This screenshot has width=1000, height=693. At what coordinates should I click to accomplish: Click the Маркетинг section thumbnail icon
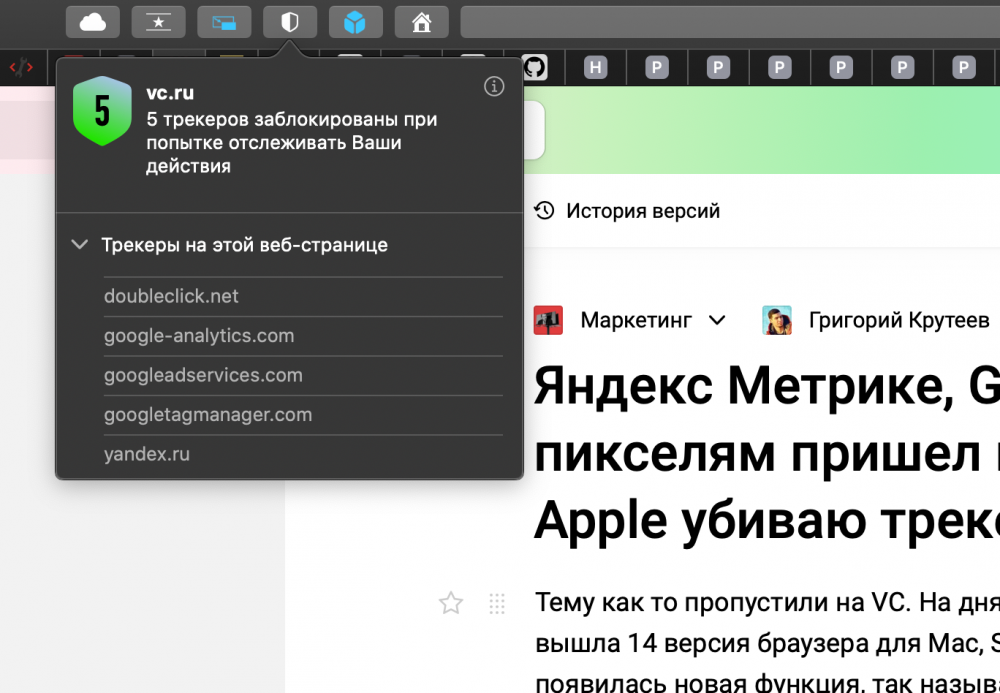(548, 320)
